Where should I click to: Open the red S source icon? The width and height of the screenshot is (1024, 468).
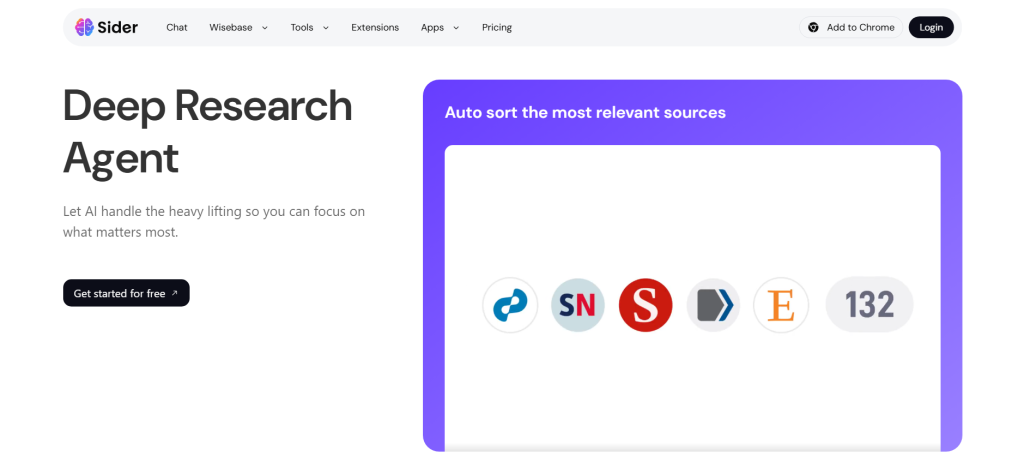tap(645, 305)
